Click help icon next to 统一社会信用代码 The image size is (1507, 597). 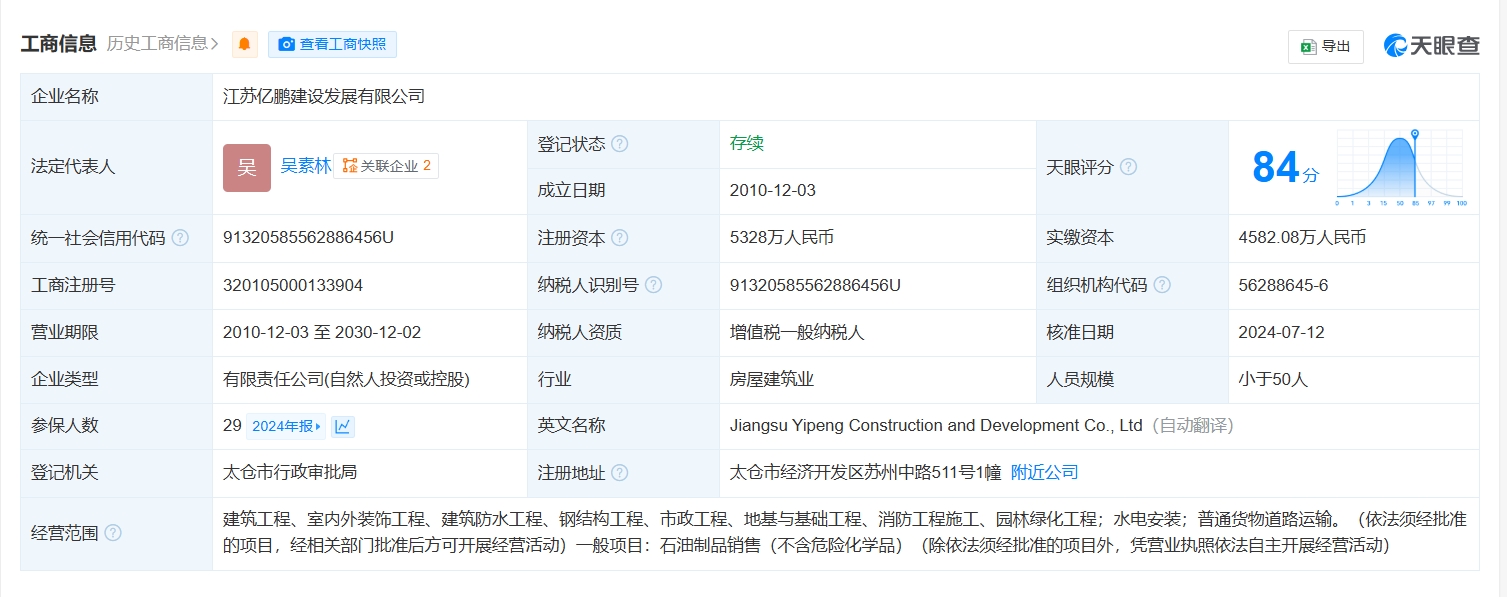(180, 238)
